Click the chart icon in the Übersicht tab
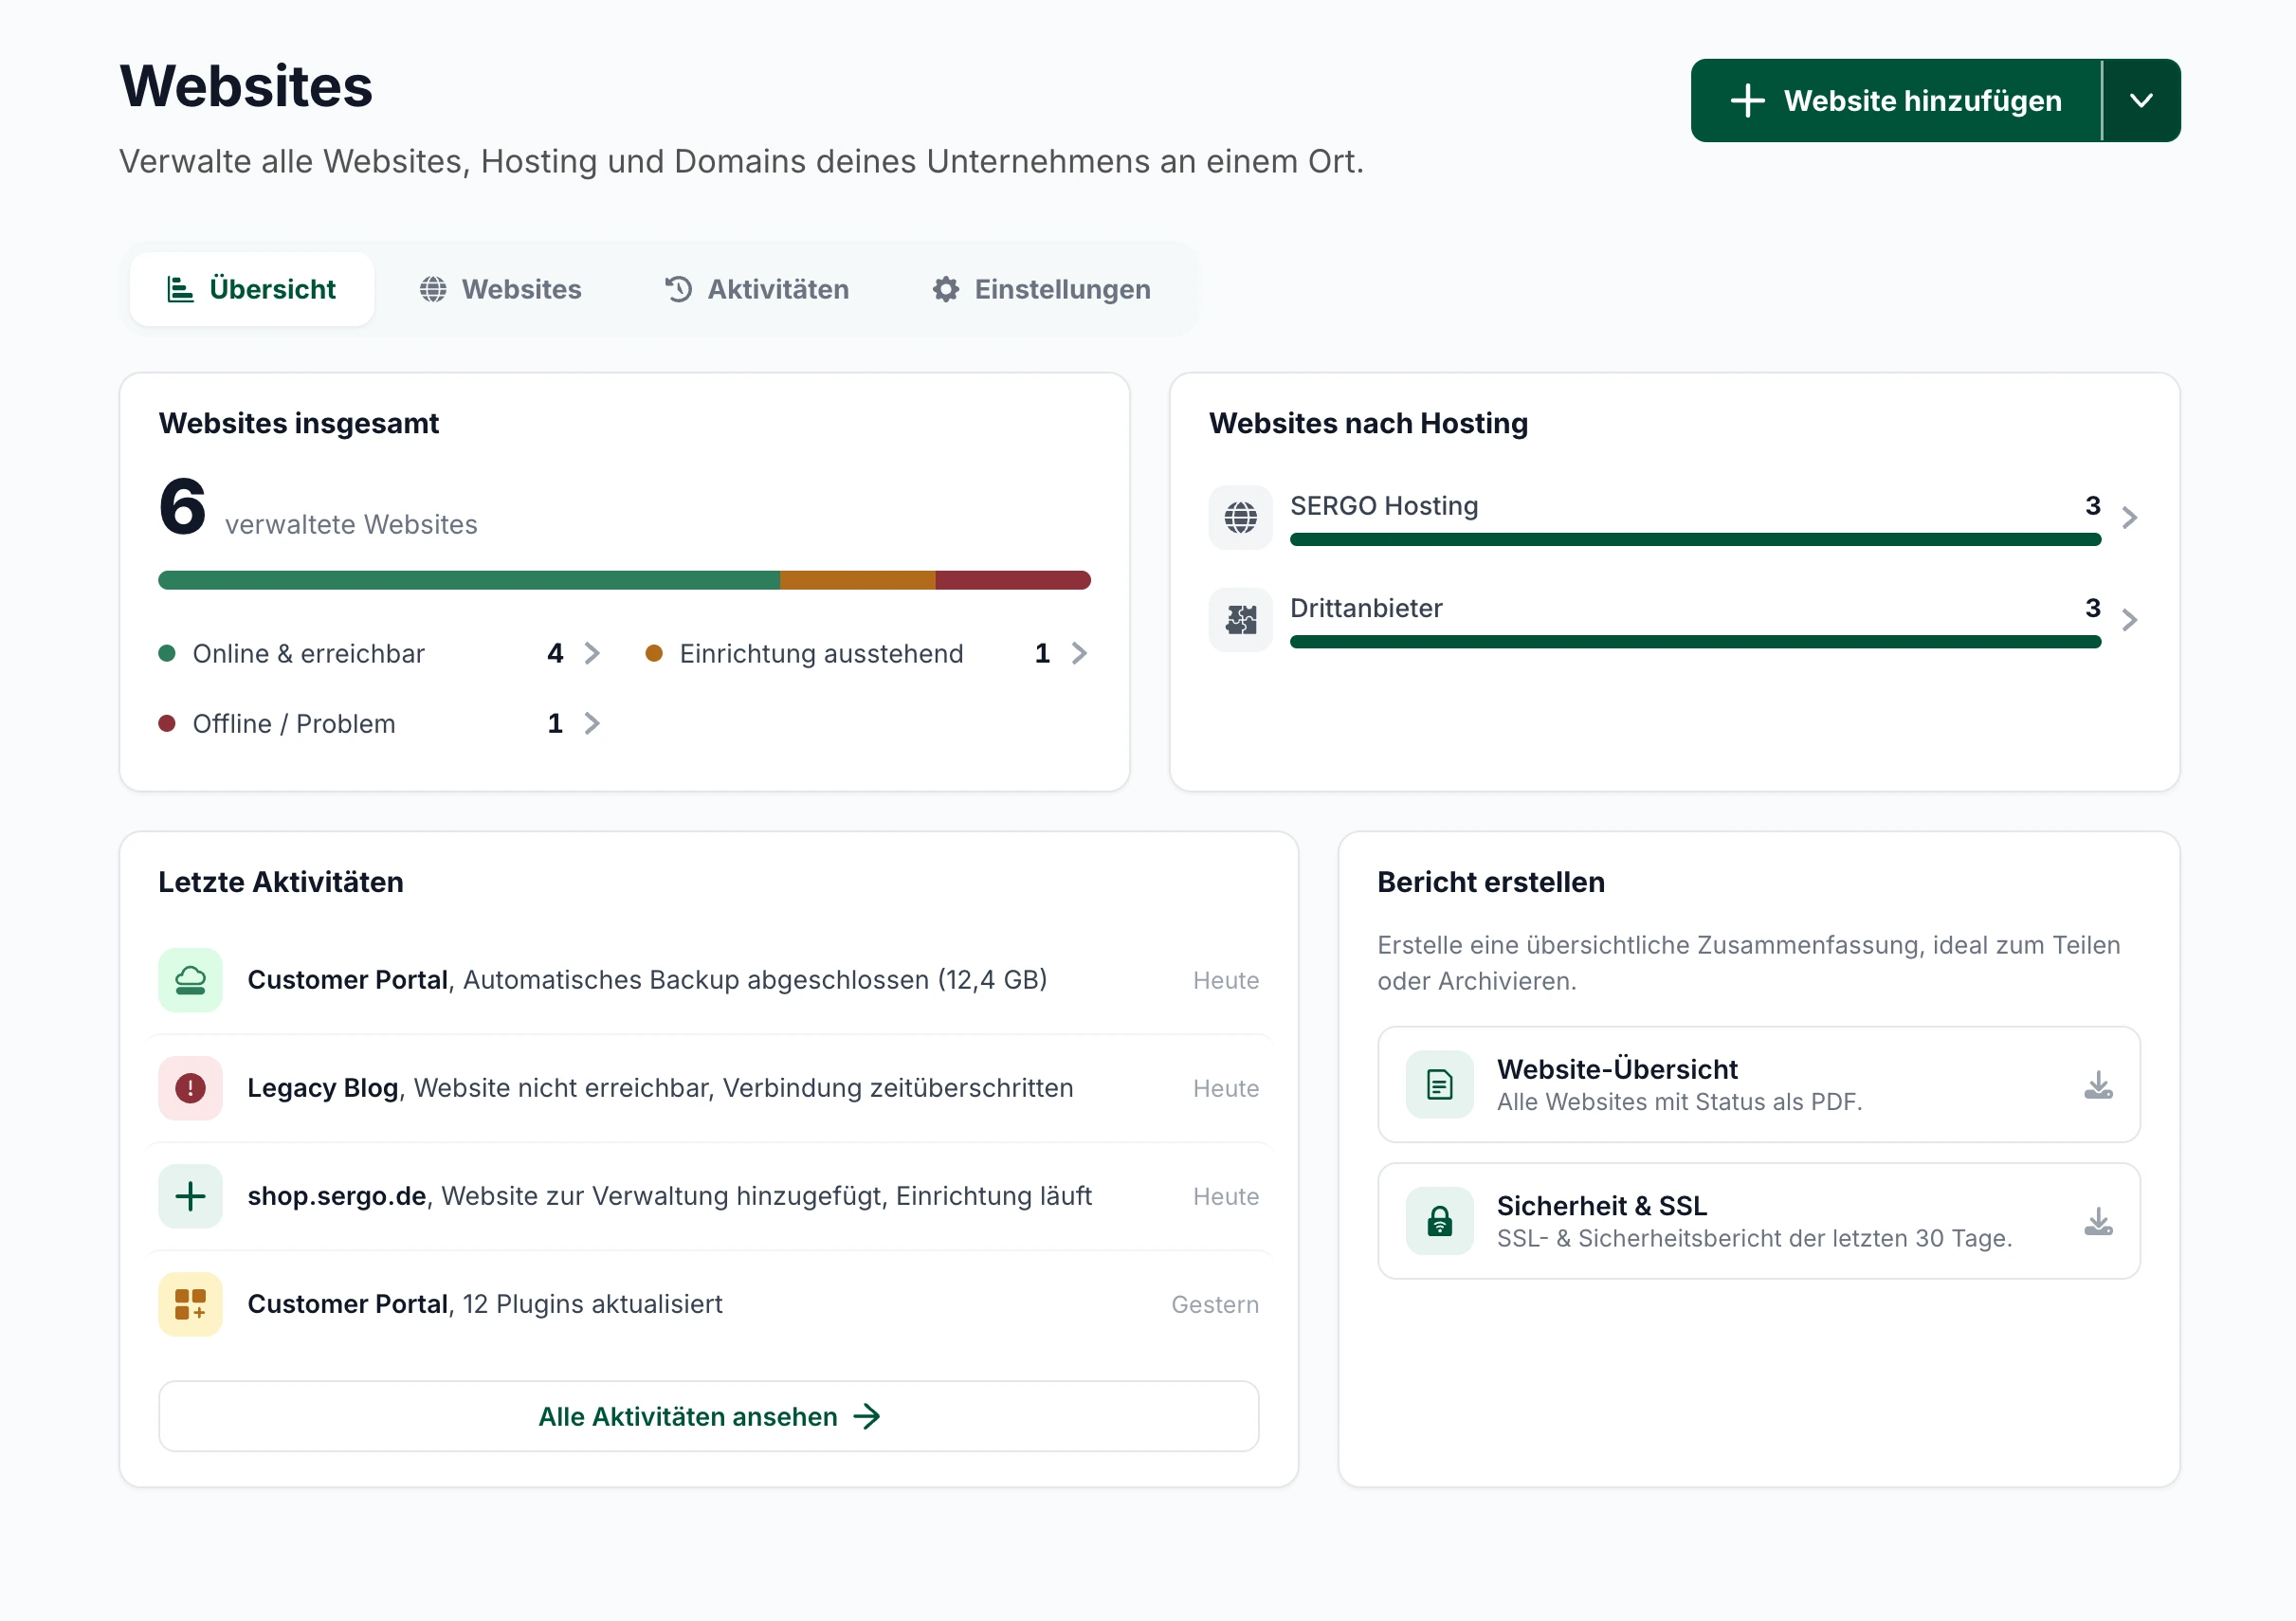 [180, 289]
